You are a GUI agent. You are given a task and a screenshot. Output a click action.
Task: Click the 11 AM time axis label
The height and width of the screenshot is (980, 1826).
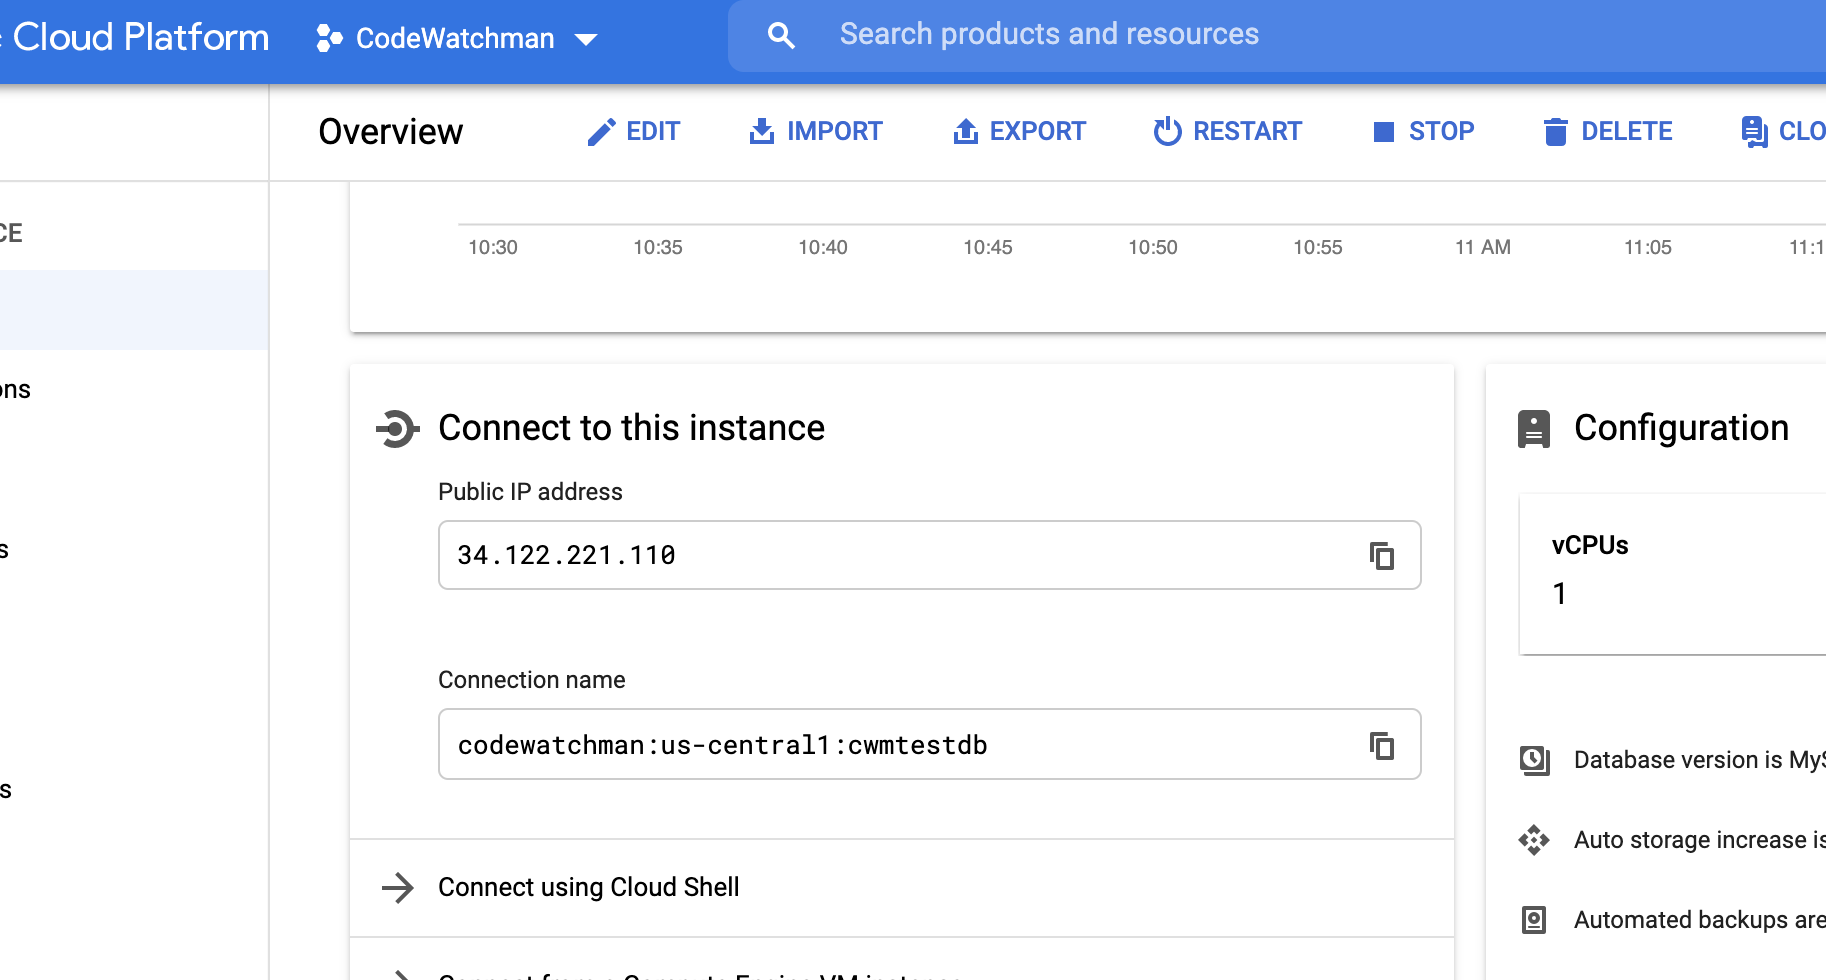[1483, 247]
